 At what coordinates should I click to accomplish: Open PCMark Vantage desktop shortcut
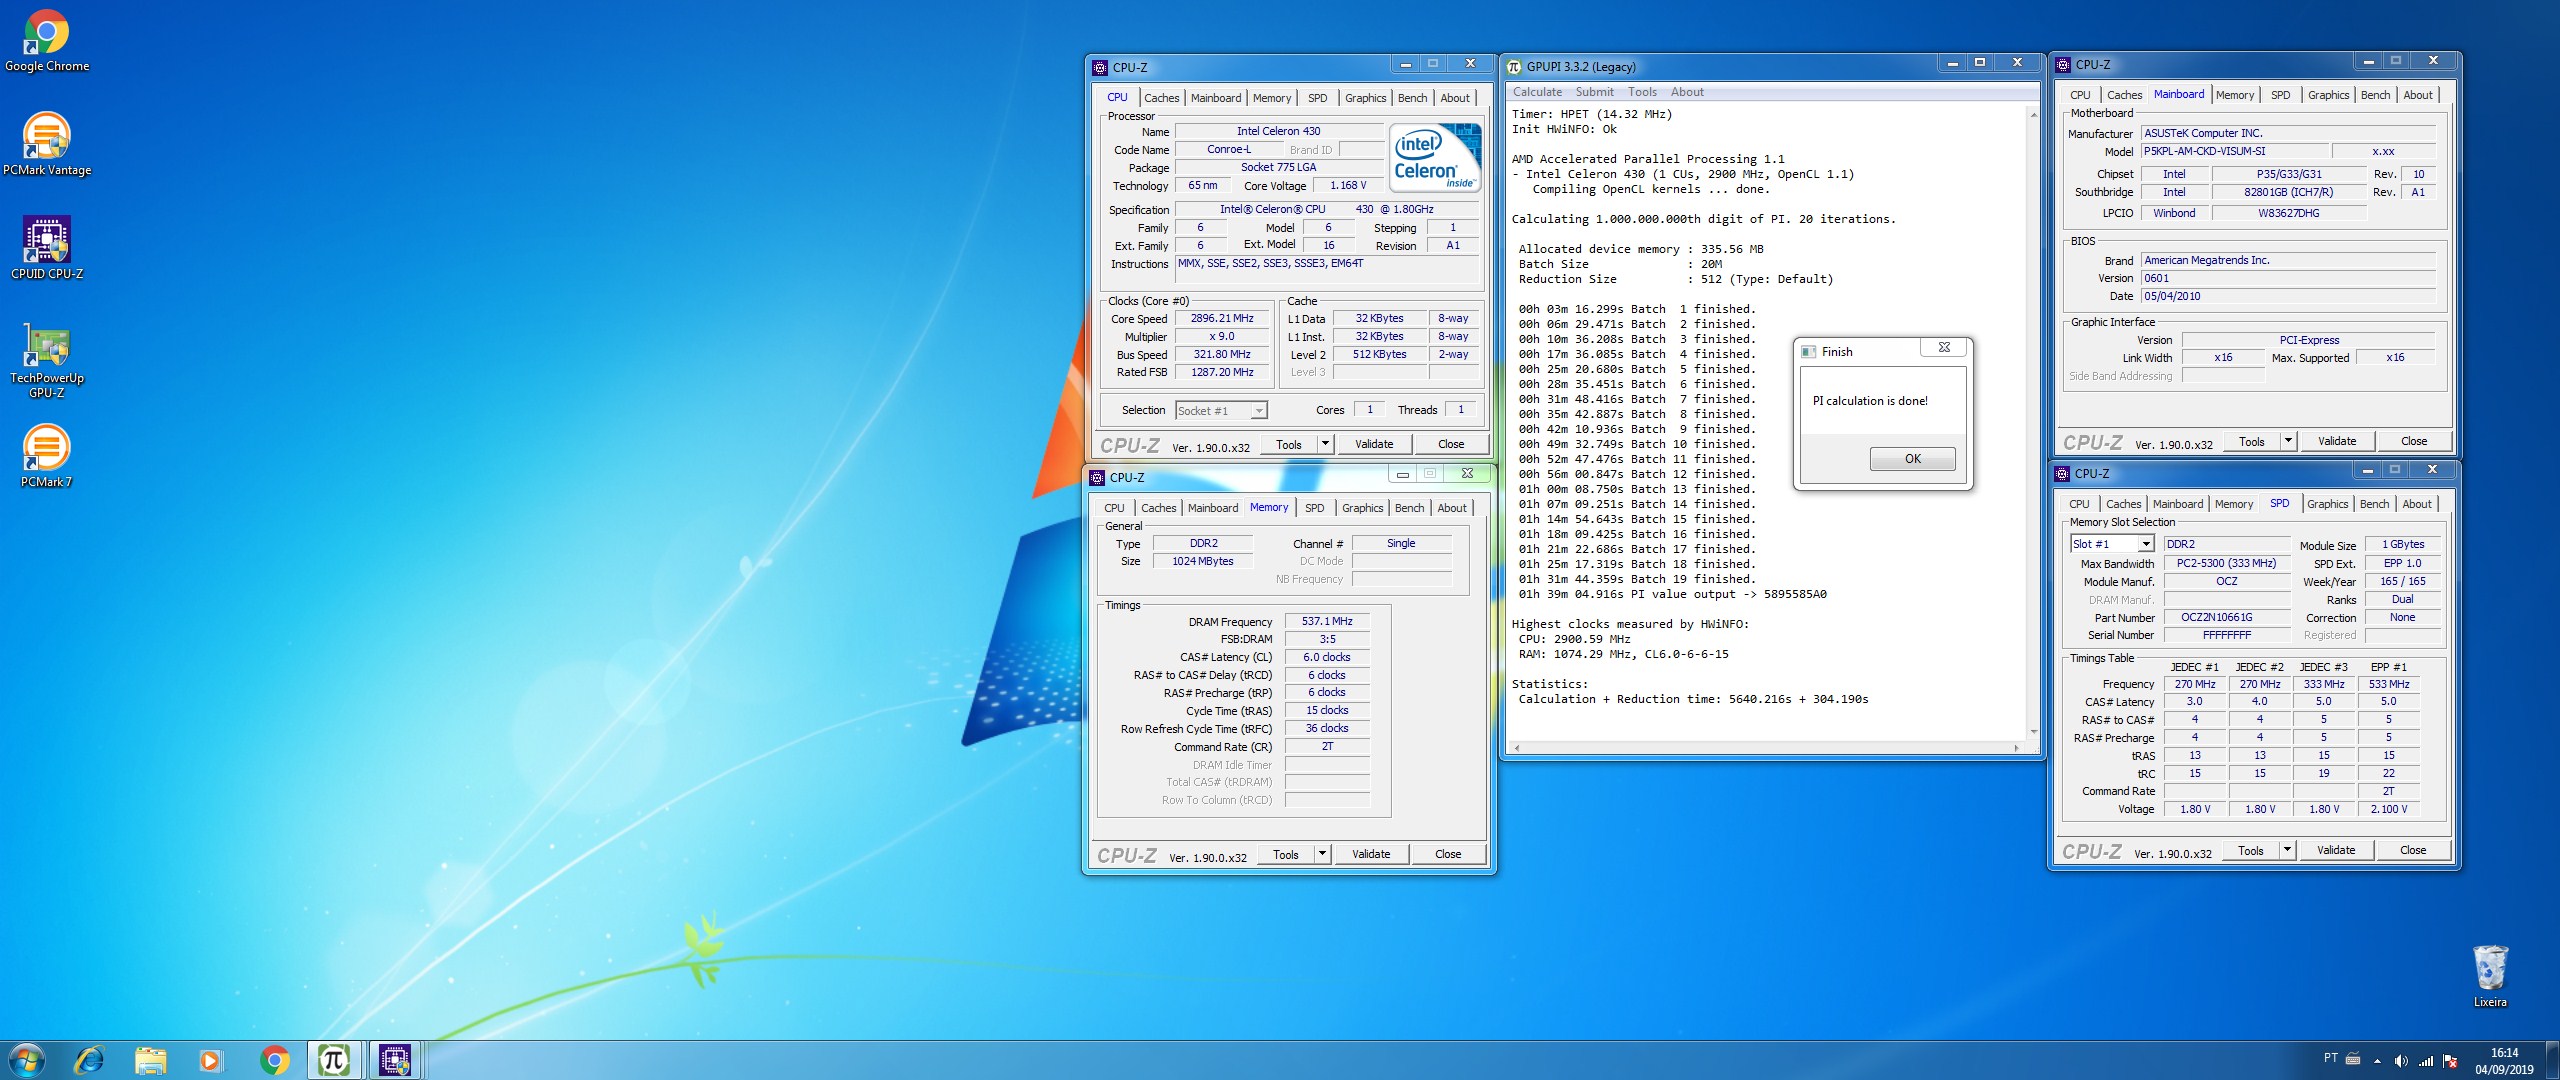coord(46,145)
